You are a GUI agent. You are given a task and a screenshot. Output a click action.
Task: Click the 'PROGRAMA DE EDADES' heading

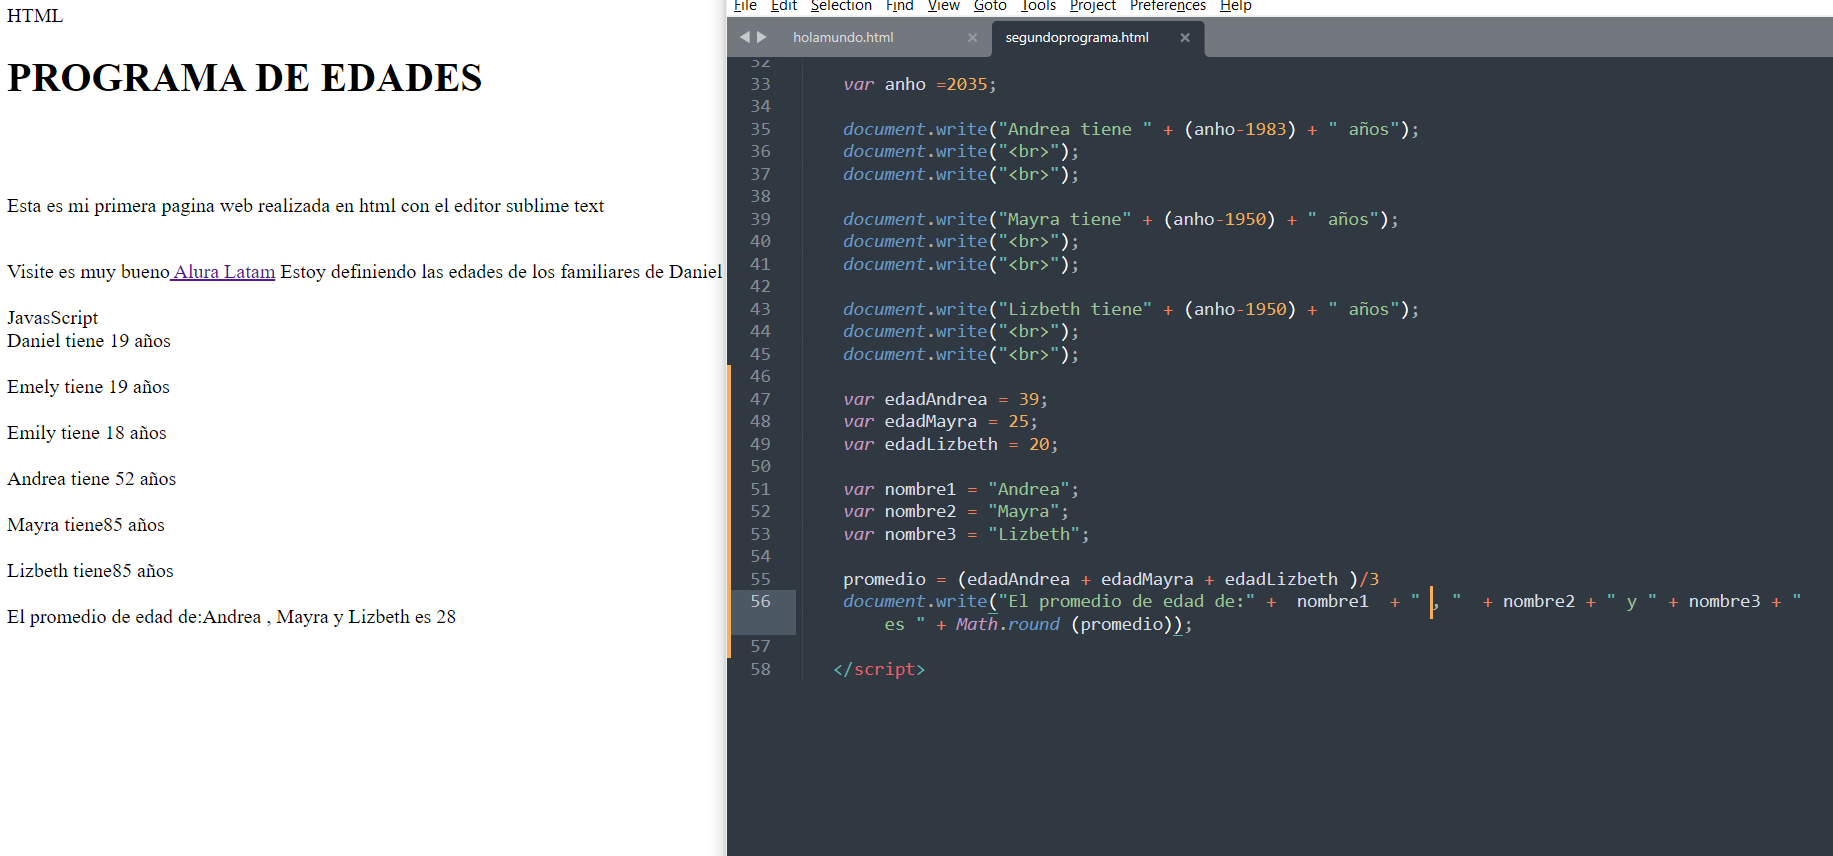[245, 78]
